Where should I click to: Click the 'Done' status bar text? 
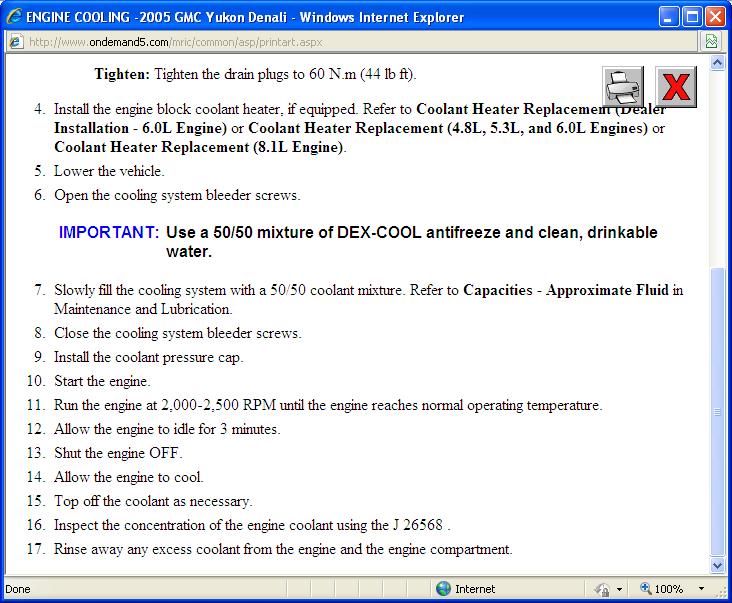[18, 589]
